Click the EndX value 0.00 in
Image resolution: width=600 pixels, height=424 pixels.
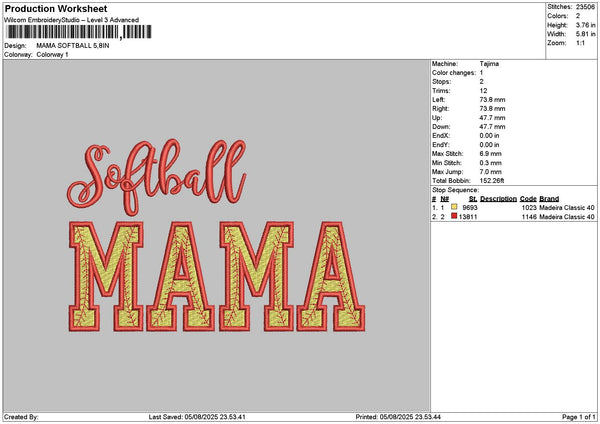pos(489,136)
